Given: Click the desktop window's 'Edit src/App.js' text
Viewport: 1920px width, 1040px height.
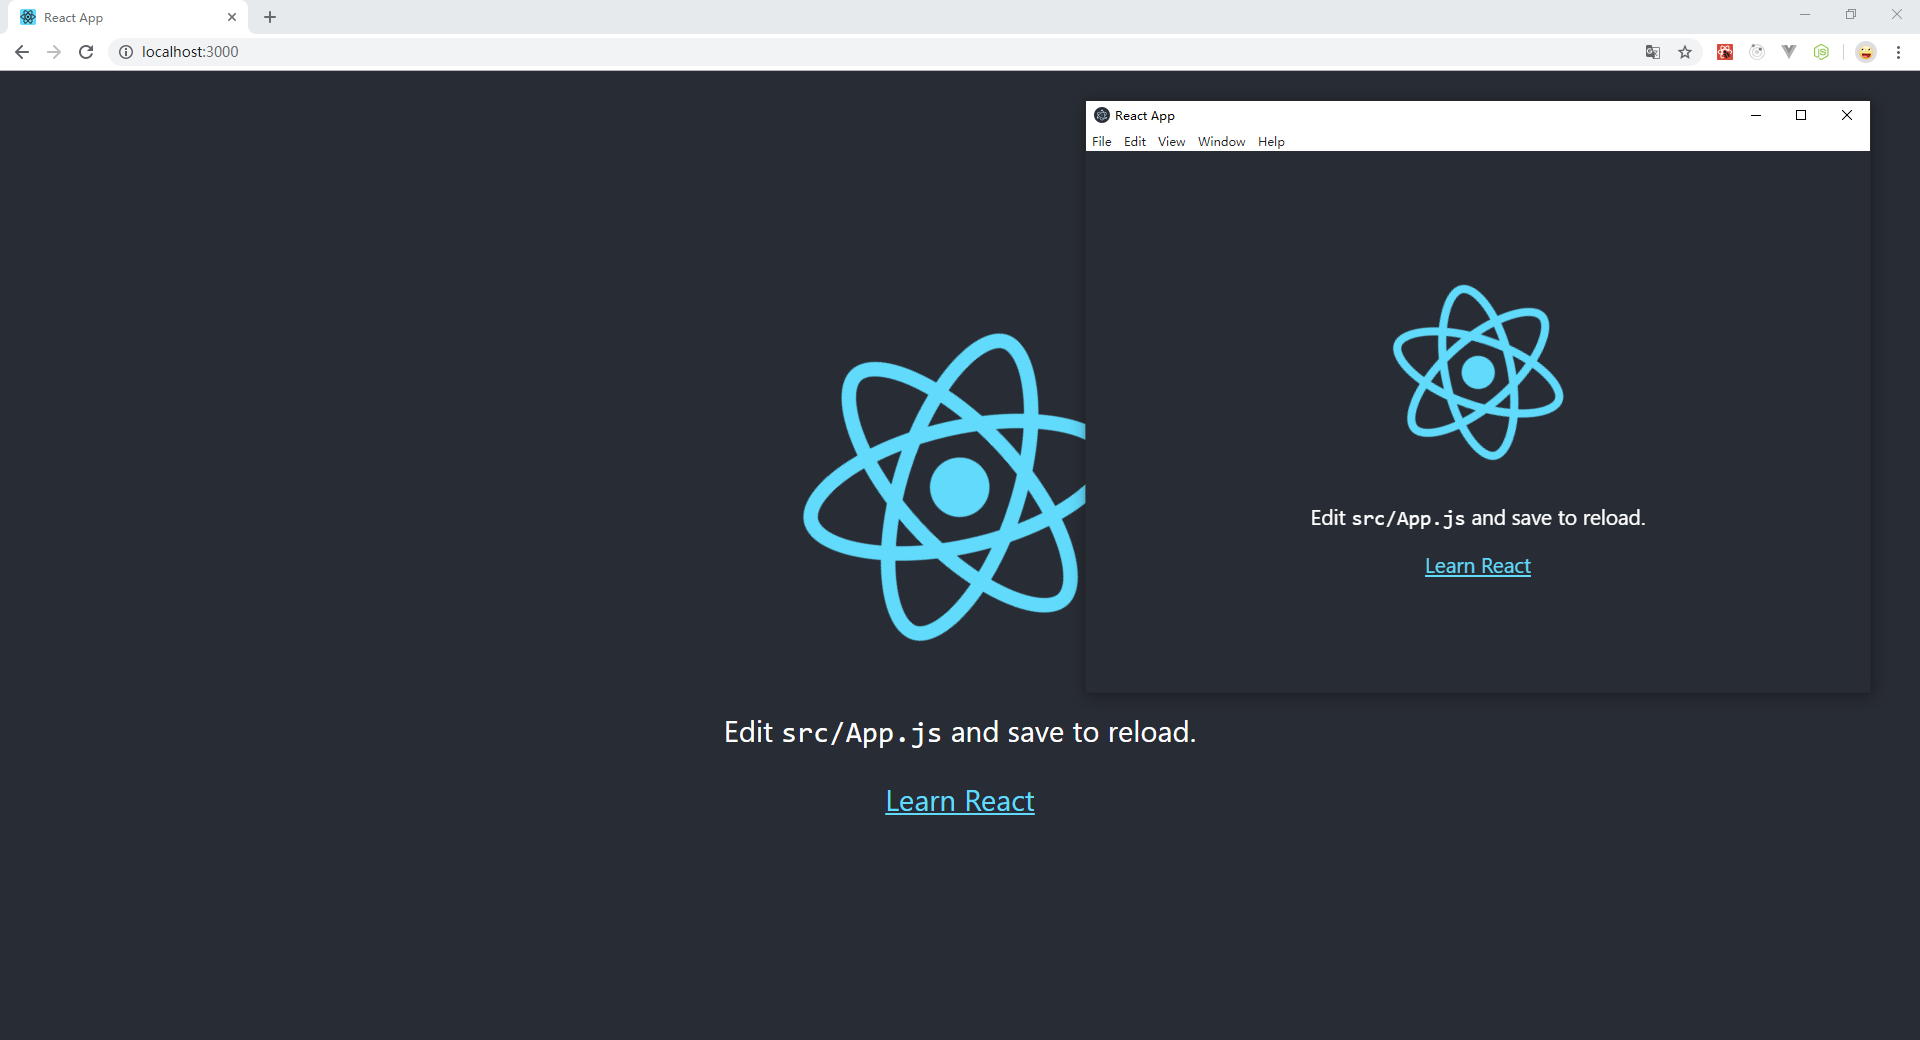Looking at the screenshot, I should (1478, 518).
